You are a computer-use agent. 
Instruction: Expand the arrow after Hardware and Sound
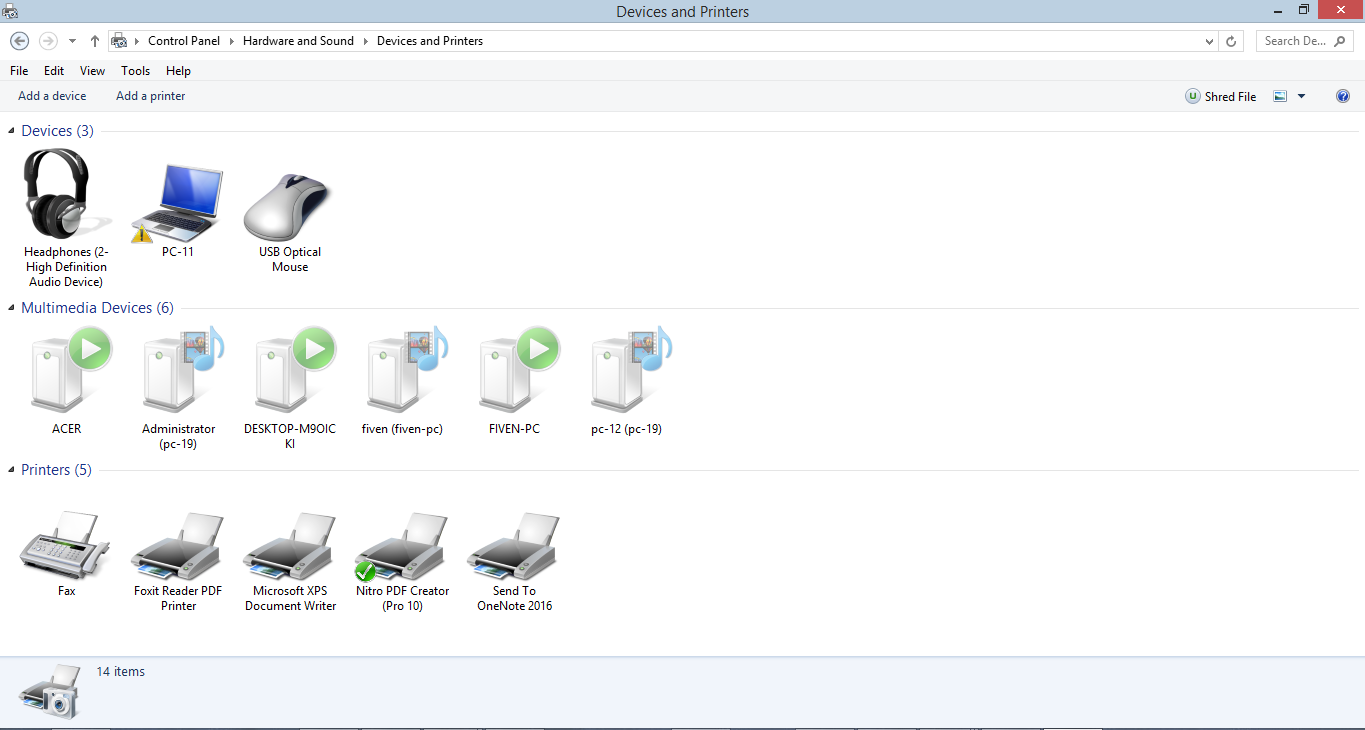coord(365,41)
